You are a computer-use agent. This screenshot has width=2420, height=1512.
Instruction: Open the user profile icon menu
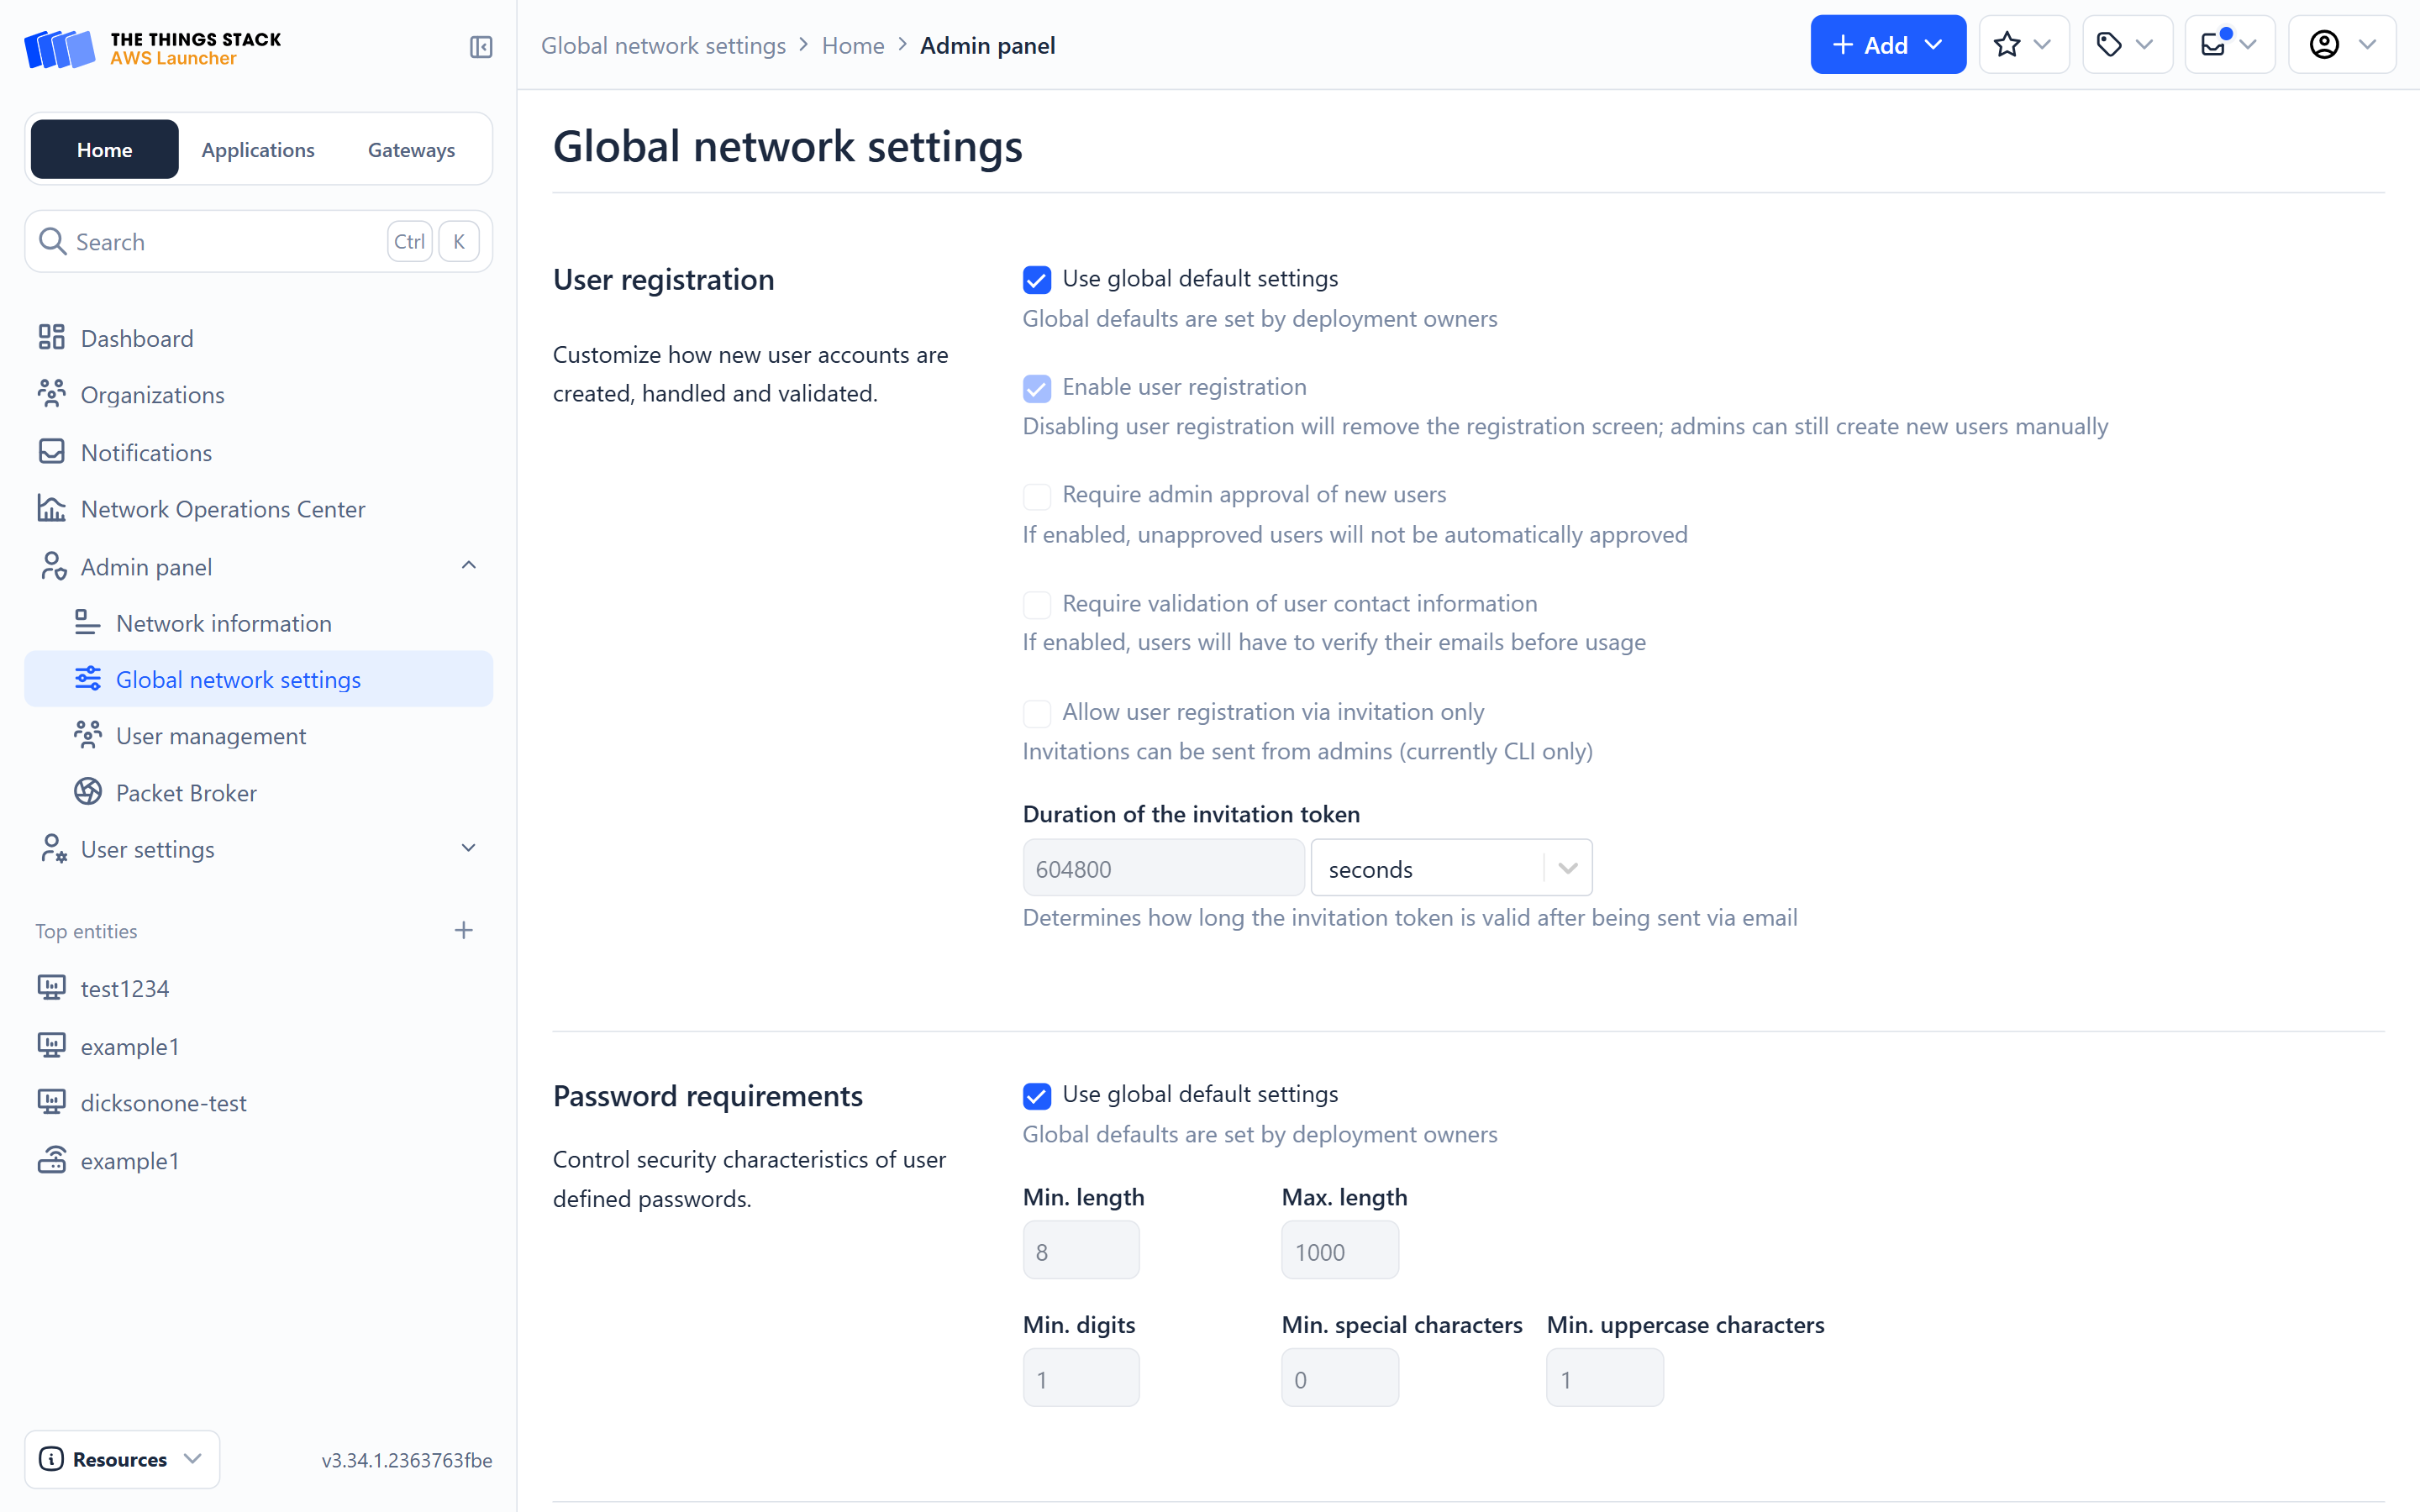click(x=2324, y=45)
